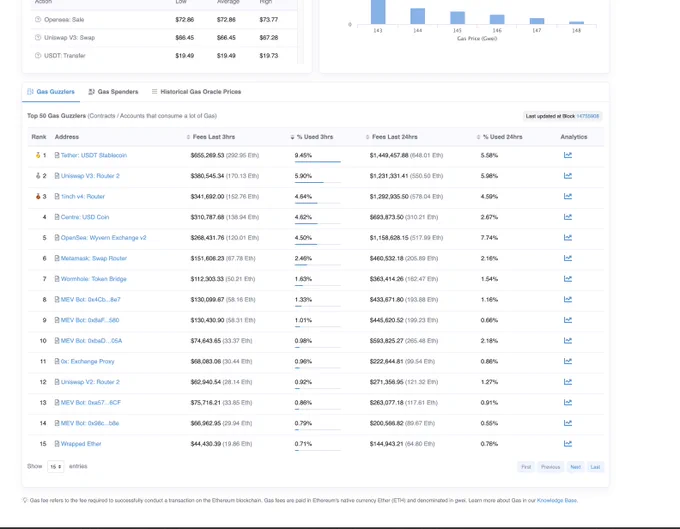Image resolution: width=680 pixels, height=529 pixels.
Task: Click the lightbulb icon in the gas fee note
Action: coord(25,500)
